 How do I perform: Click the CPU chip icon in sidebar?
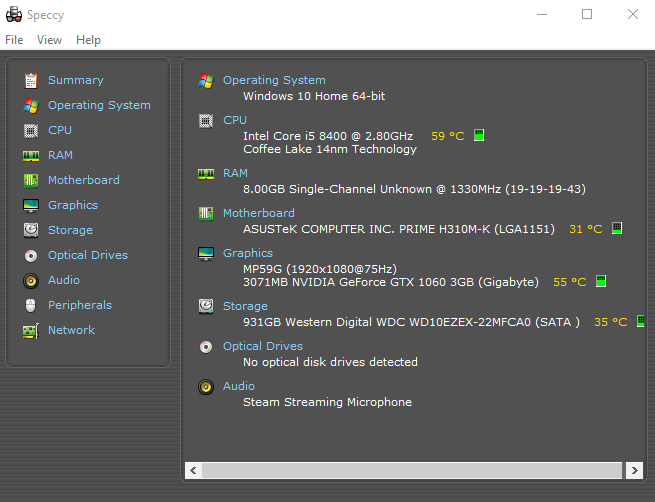click(30, 131)
